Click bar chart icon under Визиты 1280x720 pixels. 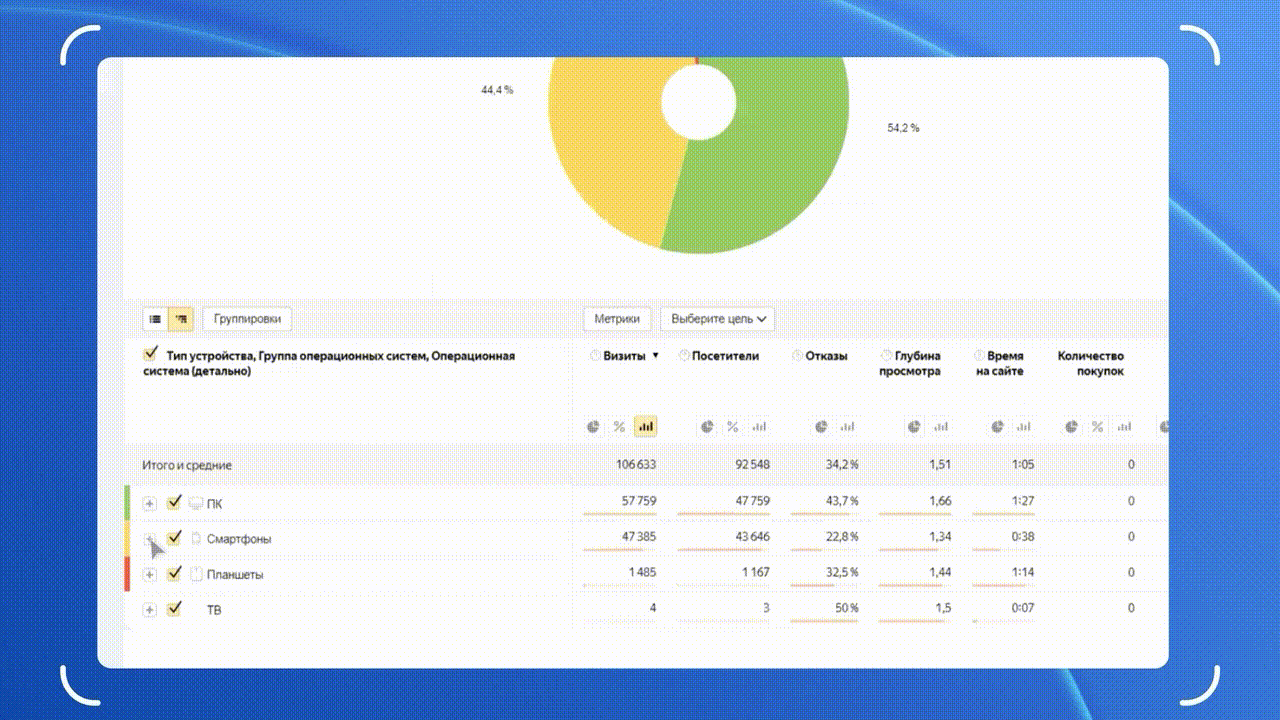coord(646,427)
